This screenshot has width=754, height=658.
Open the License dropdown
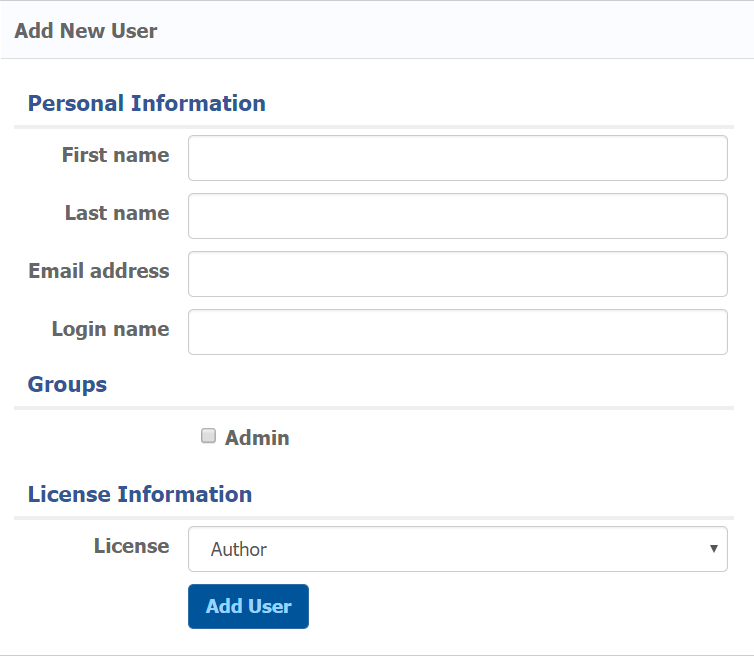(457, 549)
